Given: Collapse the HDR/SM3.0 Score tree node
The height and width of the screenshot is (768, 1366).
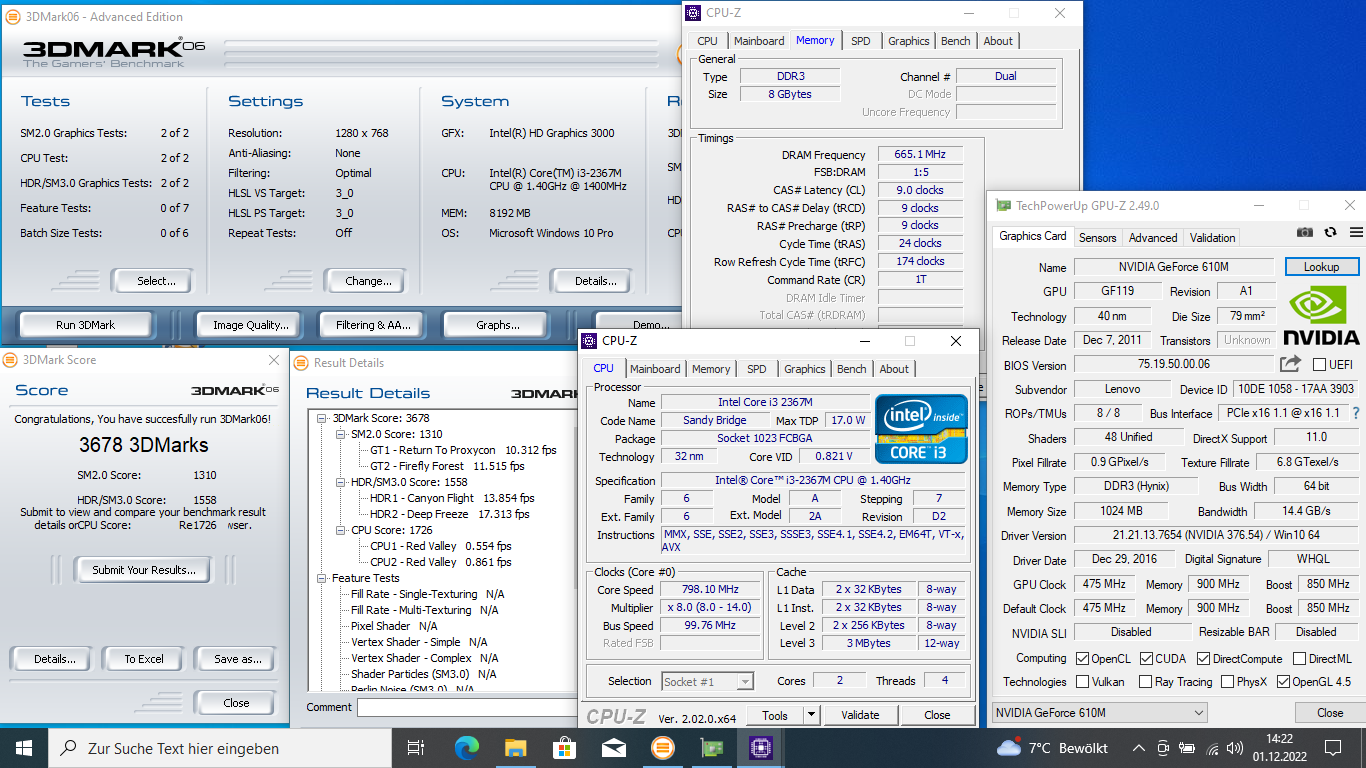Looking at the screenshot, I should [x=341, y=482].
